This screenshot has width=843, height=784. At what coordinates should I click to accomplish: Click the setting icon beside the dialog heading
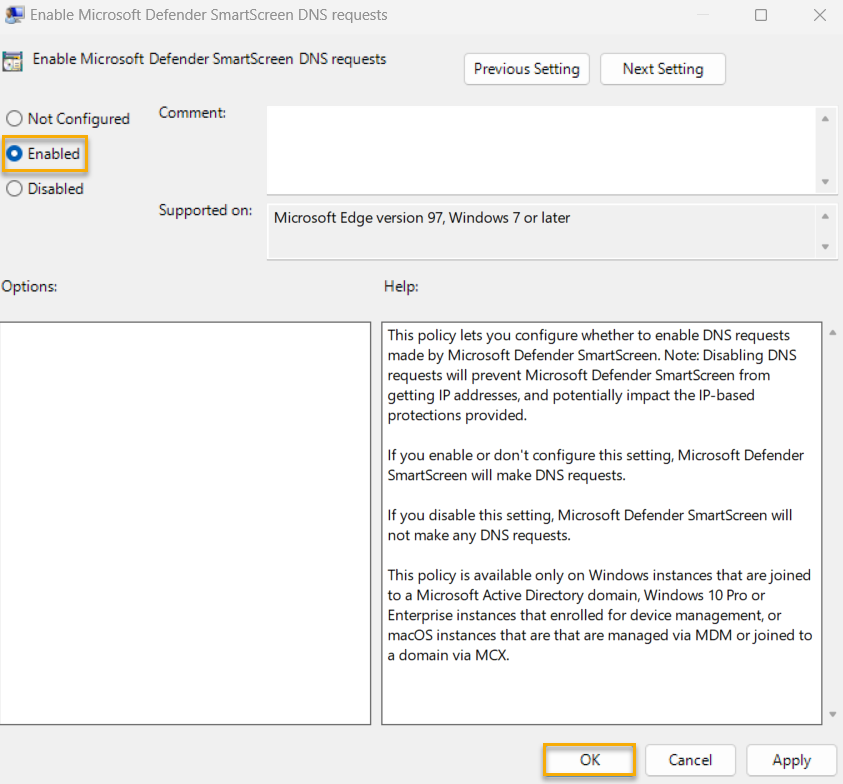pos(14,59)
